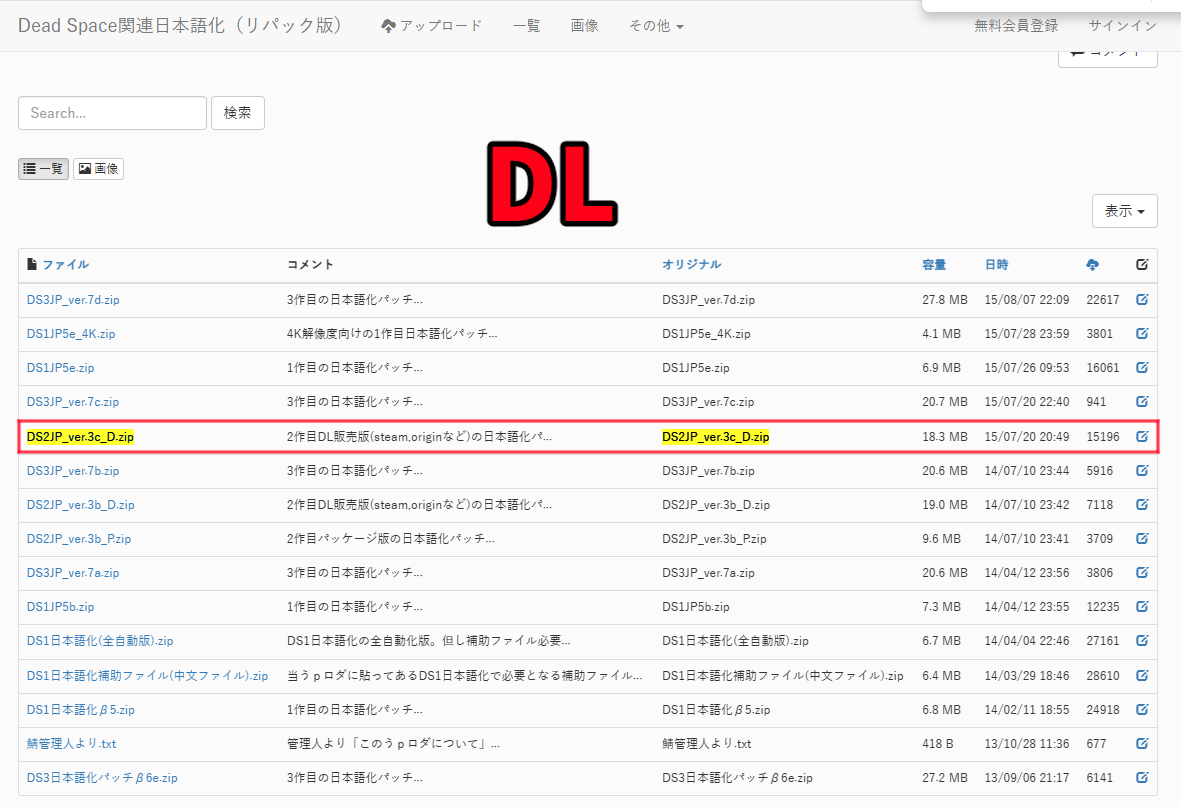Open 画像 in the top navigation
The width and height of the screenshot is (1181, 807).
(x=584, y=26)
